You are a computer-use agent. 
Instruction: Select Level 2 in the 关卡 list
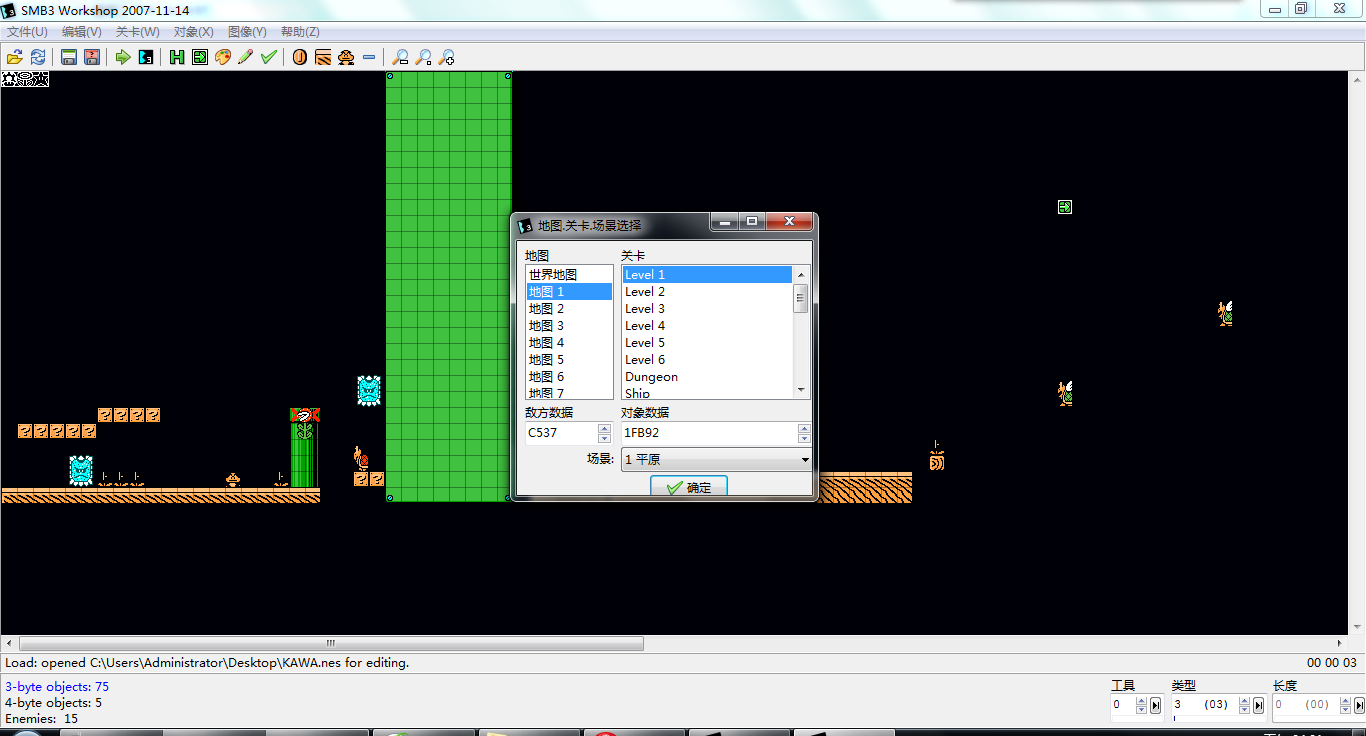coord(707,292)
